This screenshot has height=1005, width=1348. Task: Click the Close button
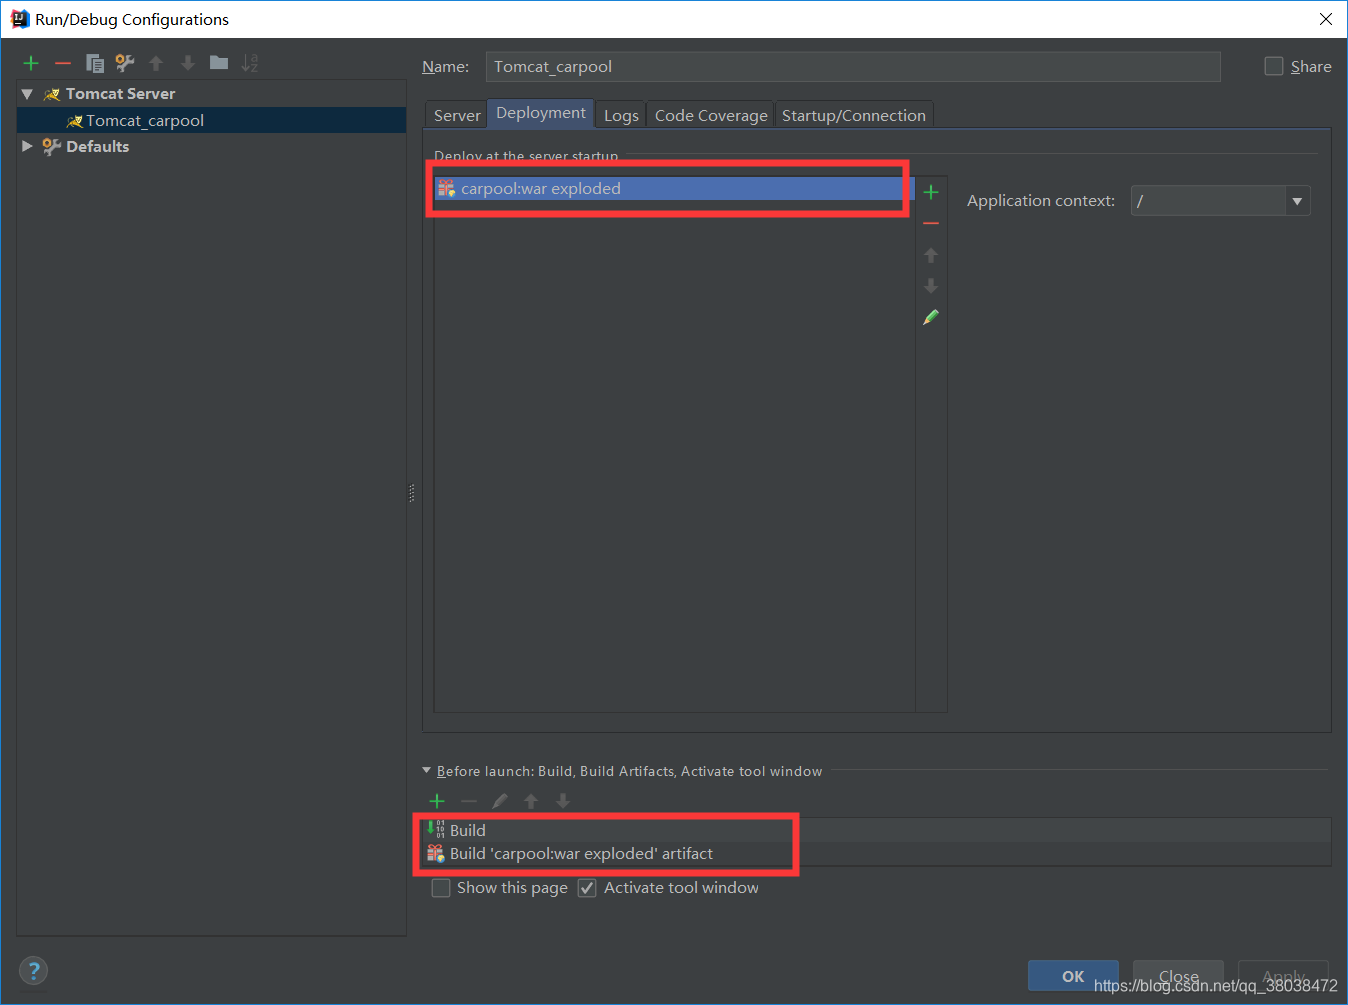pos(1179,976)
